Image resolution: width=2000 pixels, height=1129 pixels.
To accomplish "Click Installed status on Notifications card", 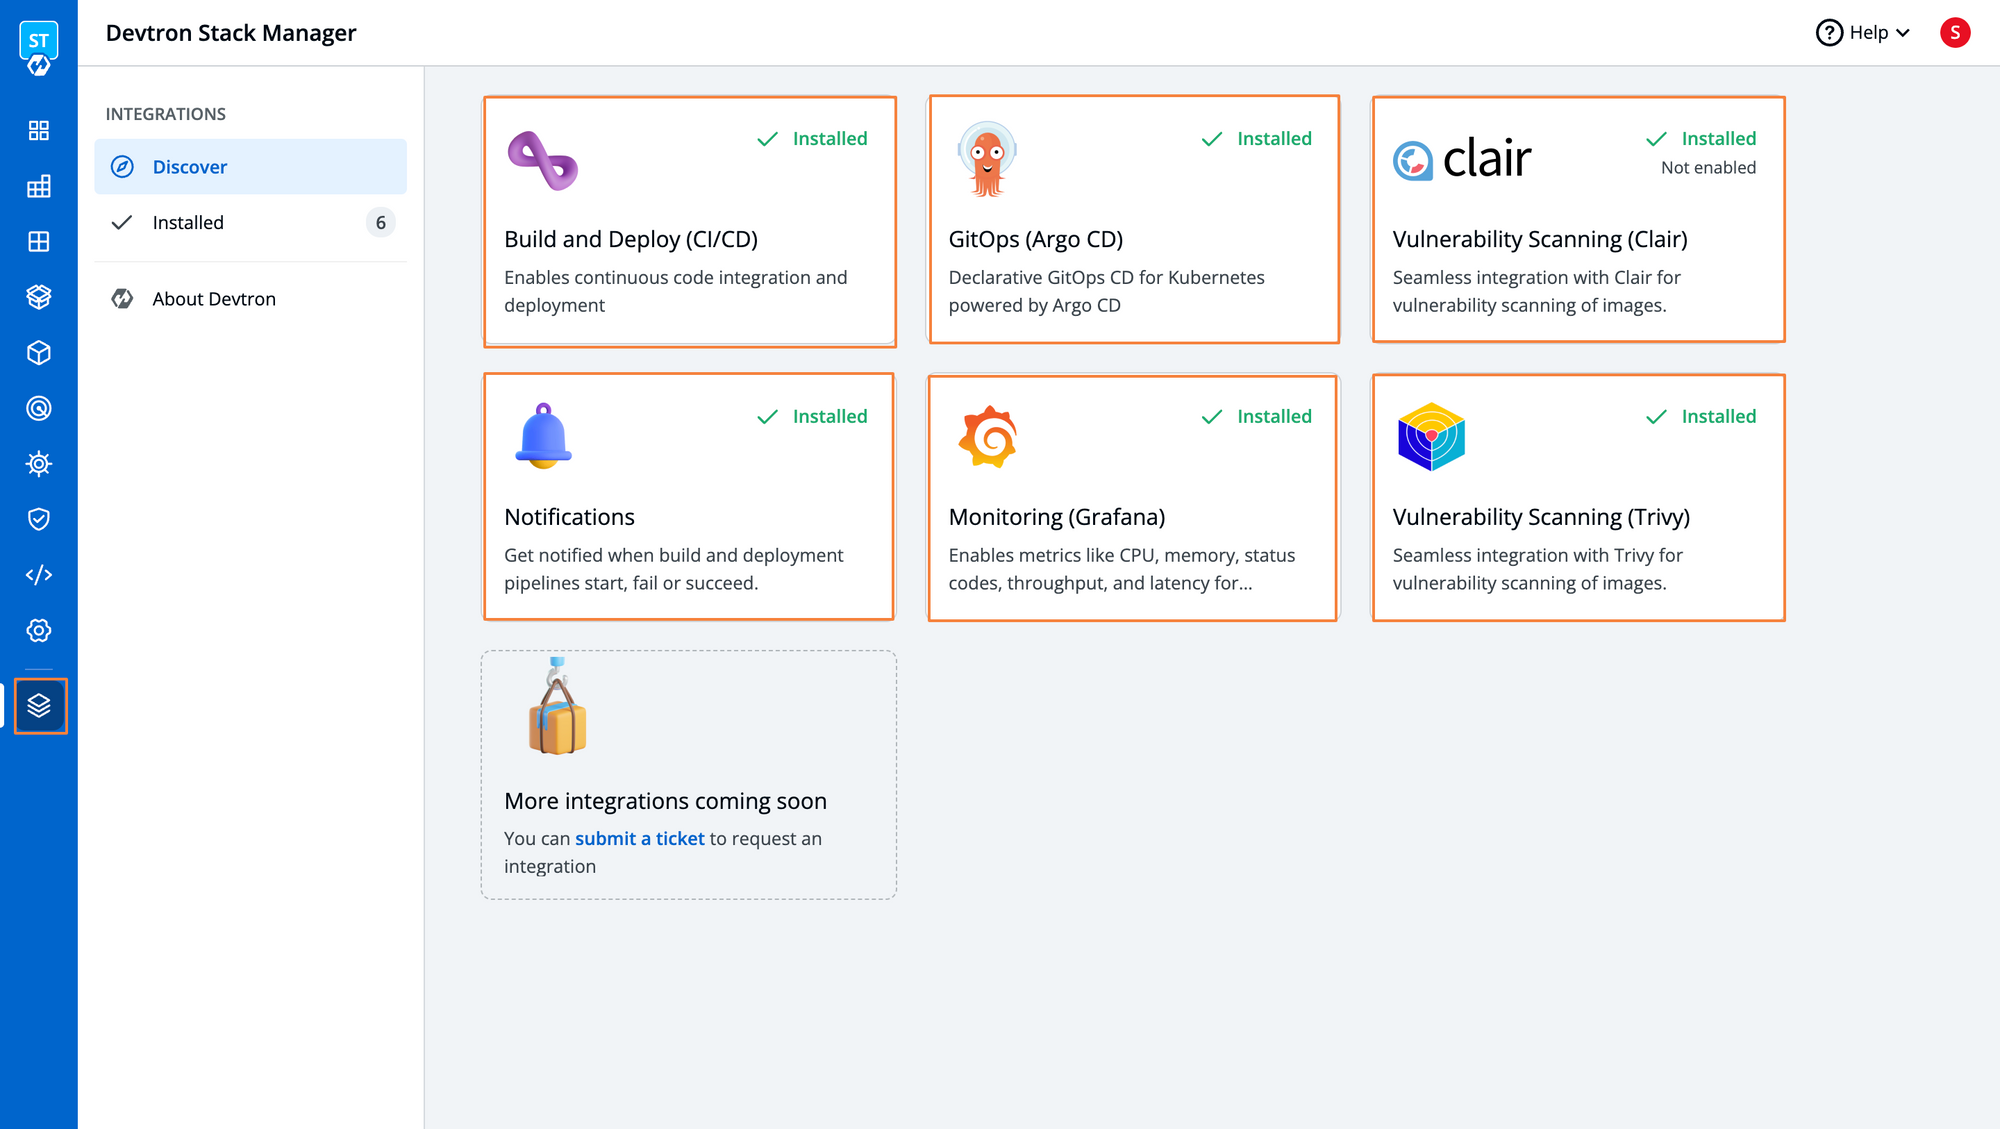I will [x=812, y=417].
